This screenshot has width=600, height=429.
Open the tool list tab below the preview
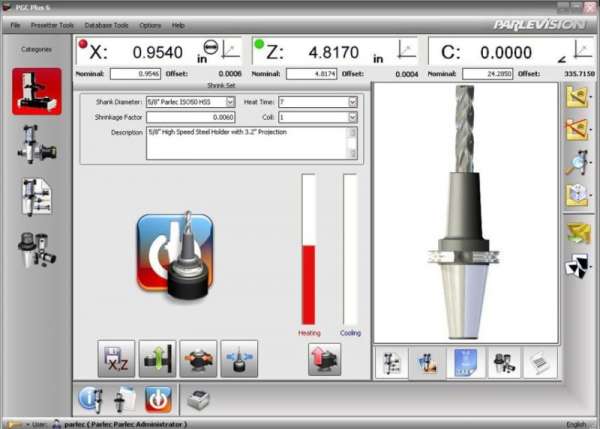[391, 363]
